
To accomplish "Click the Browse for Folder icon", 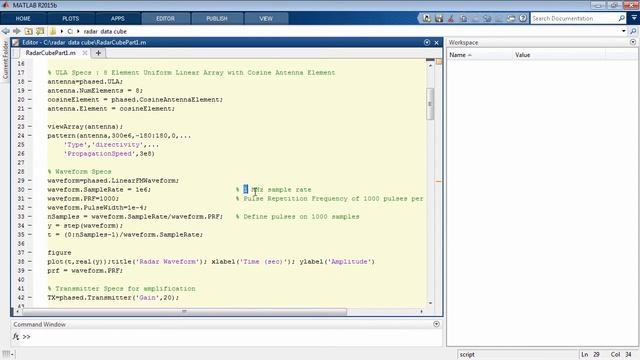I will 40,31.
